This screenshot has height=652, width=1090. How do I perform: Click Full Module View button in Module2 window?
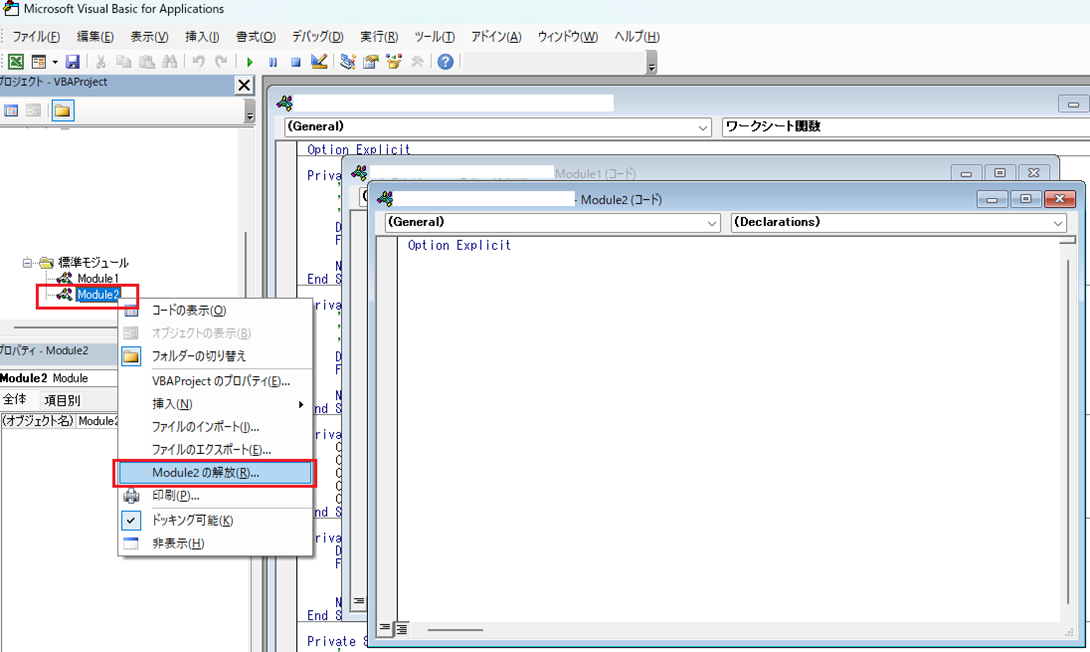401,629
